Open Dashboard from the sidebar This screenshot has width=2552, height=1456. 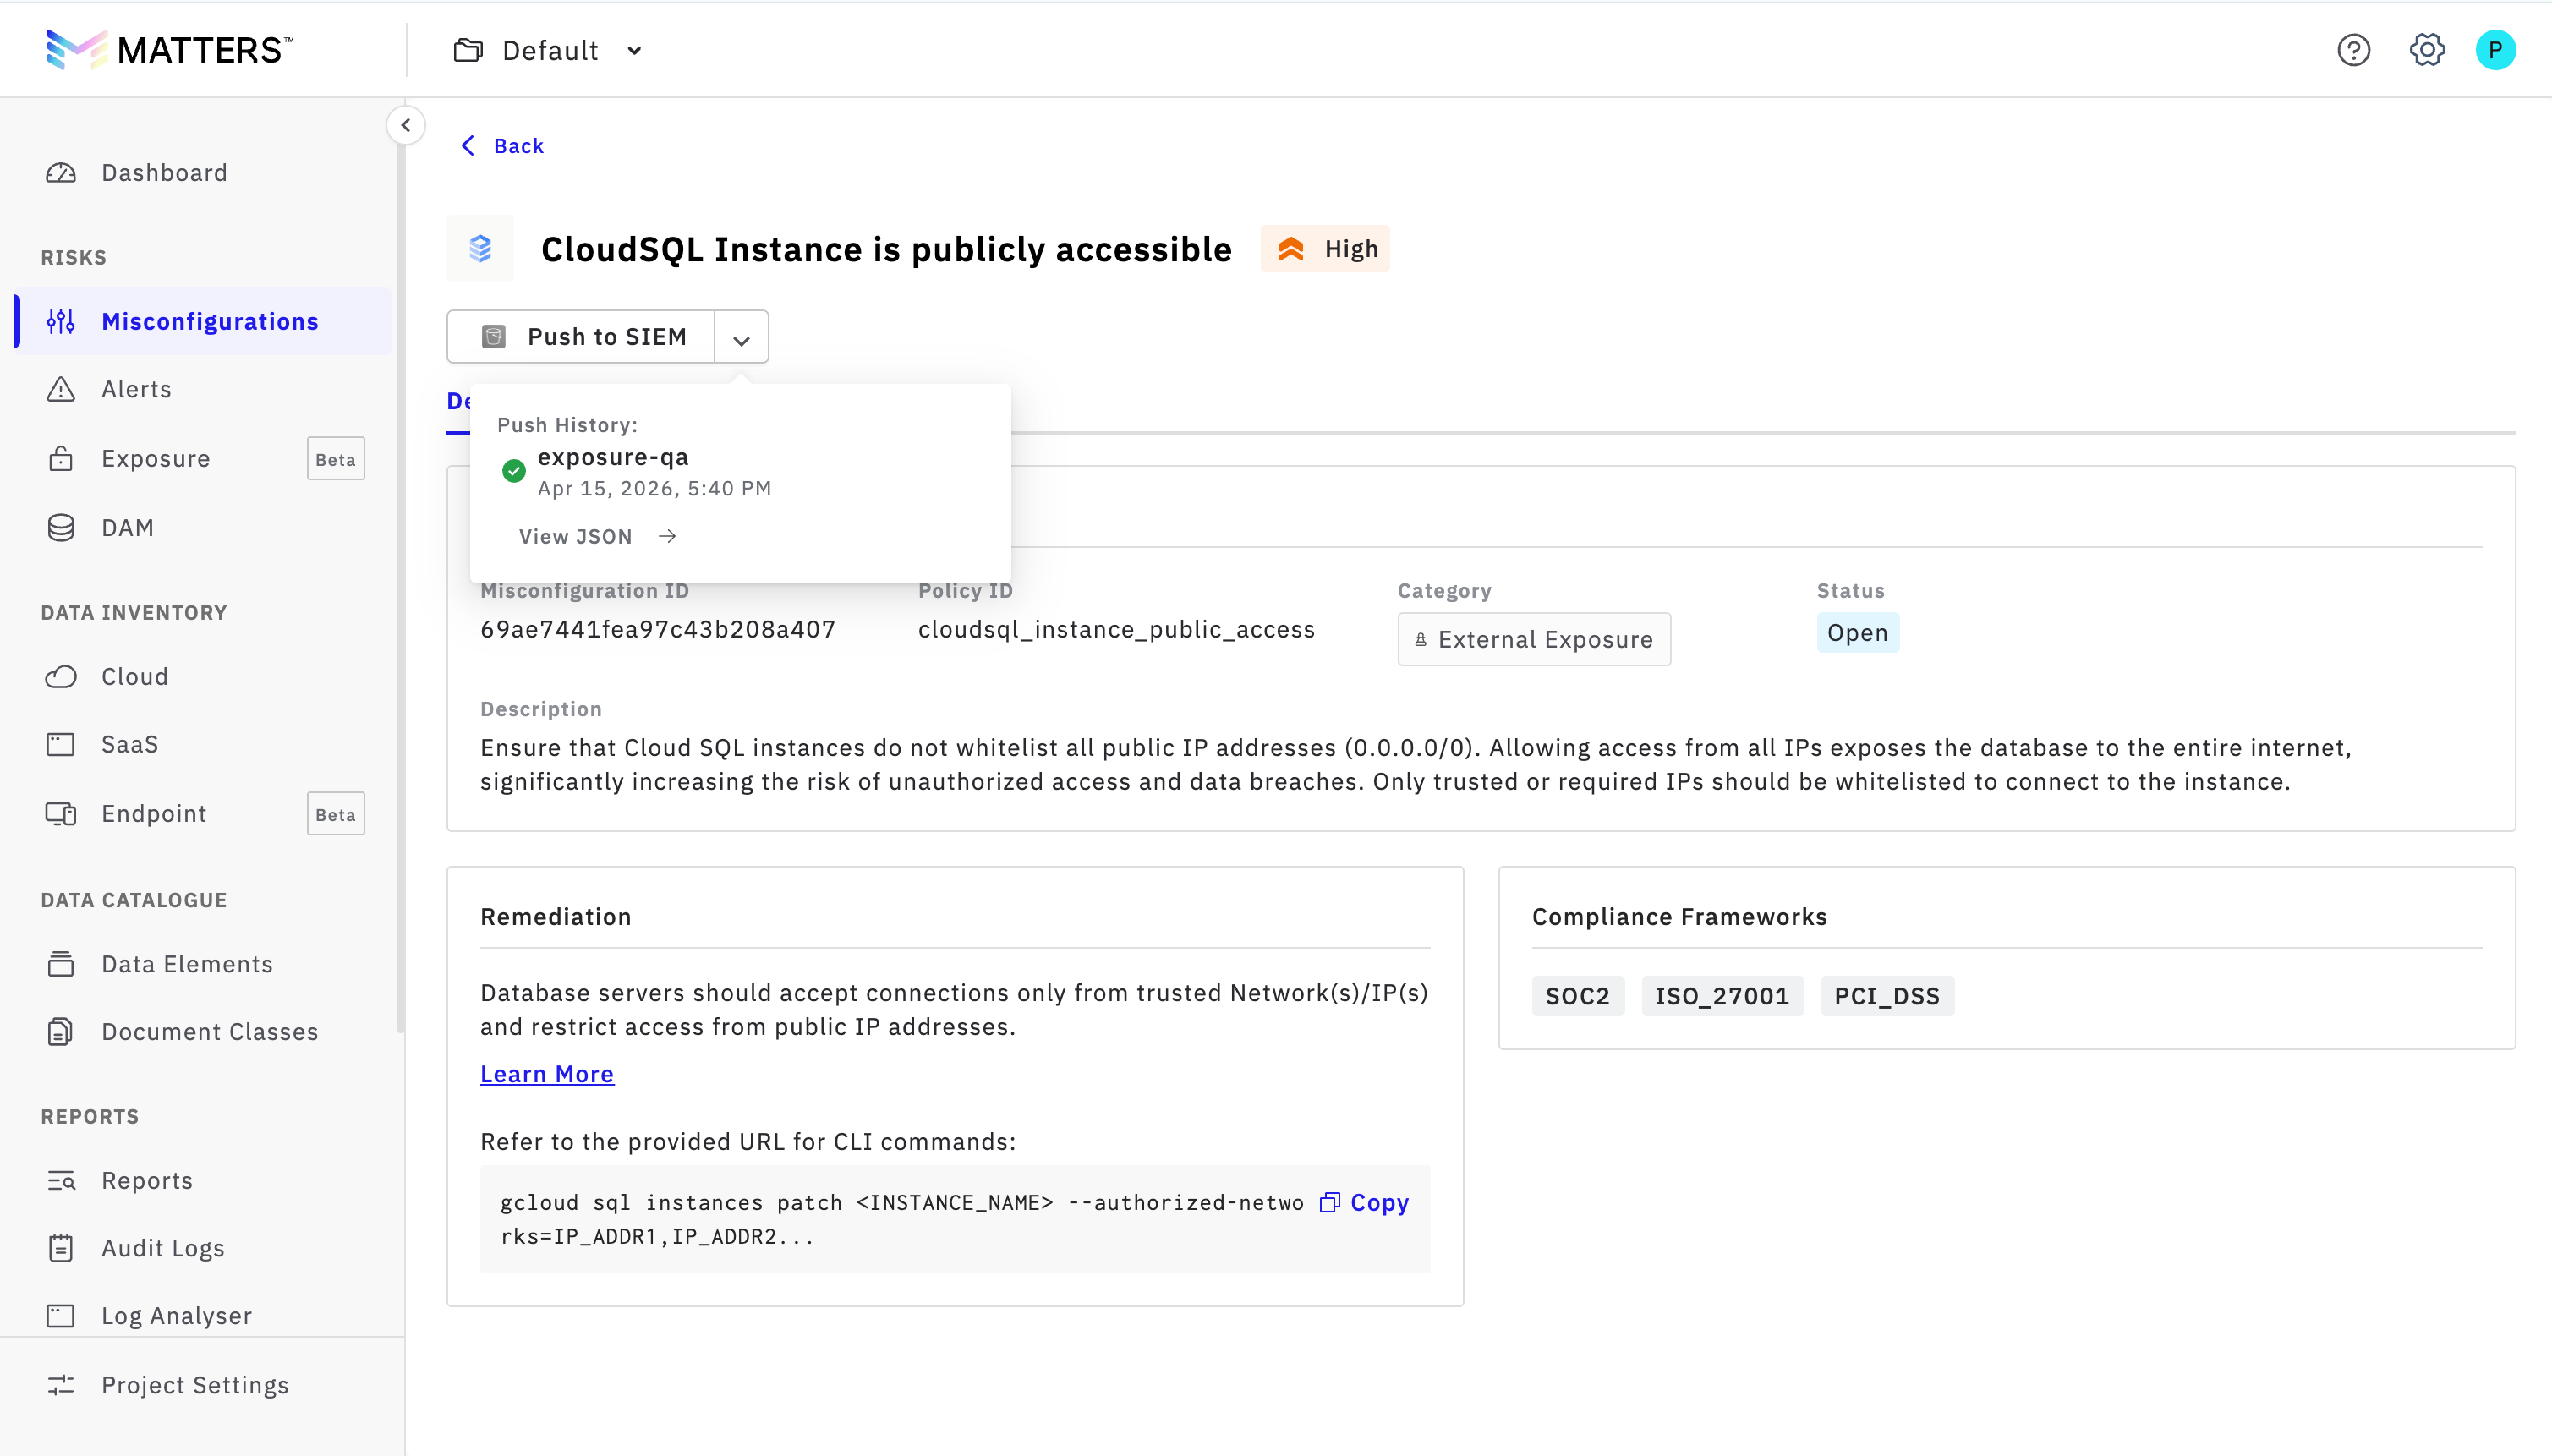point(164,173)
